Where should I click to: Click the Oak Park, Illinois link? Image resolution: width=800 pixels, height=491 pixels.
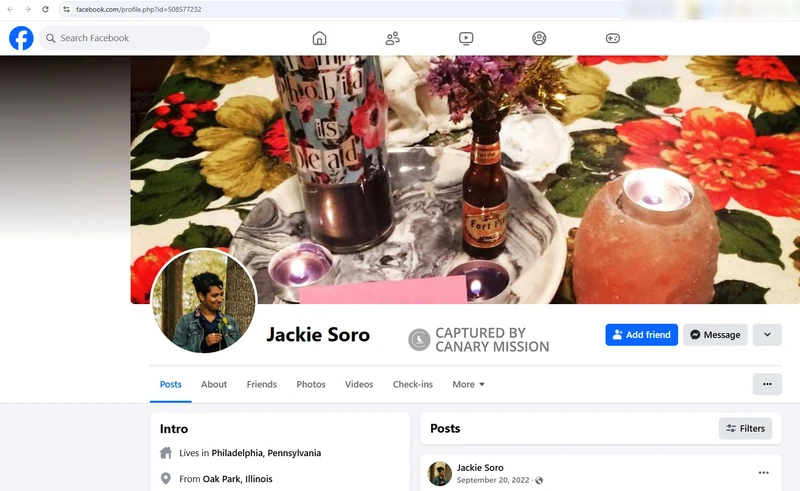[x=238, y=479]
